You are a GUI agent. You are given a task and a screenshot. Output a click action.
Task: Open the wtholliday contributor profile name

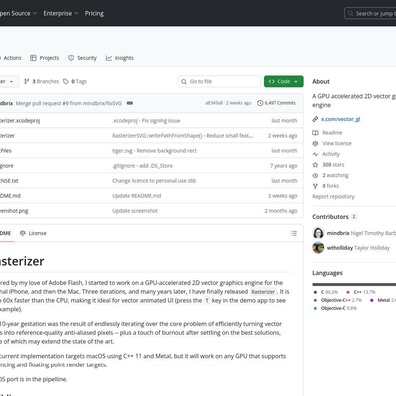click(x=340, y=248)
